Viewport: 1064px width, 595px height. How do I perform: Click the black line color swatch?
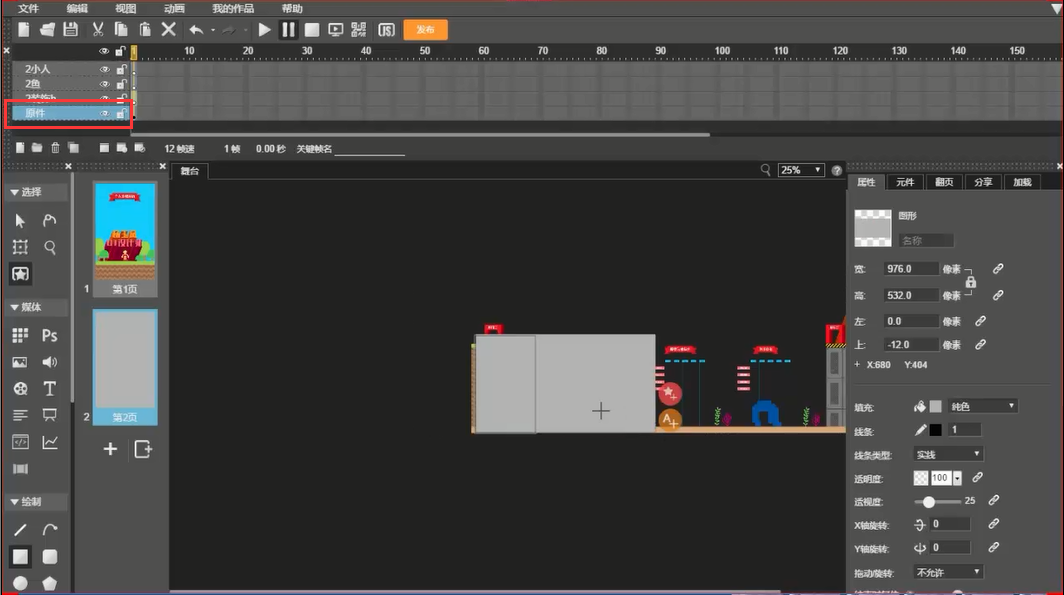click(936, 429)
